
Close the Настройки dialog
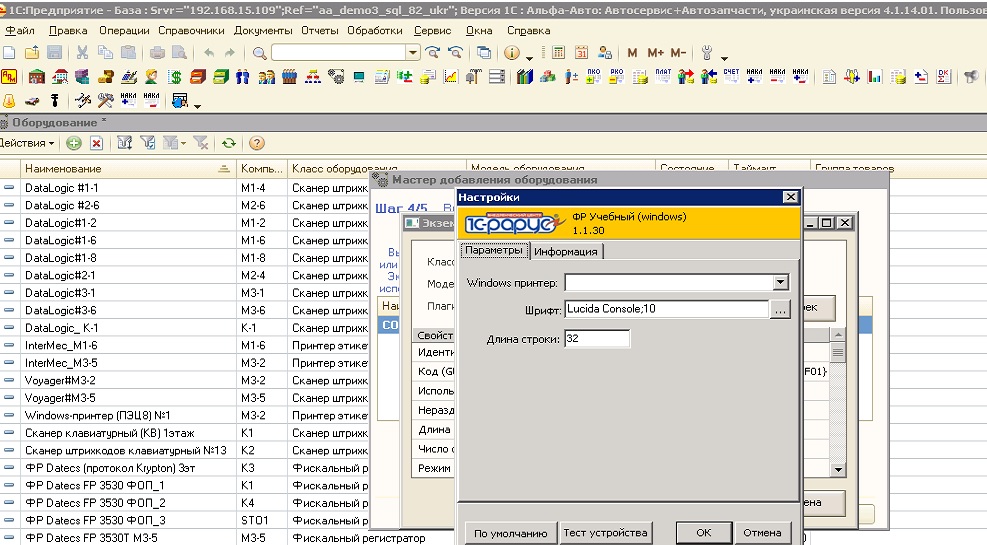click(x=790, y=197)
